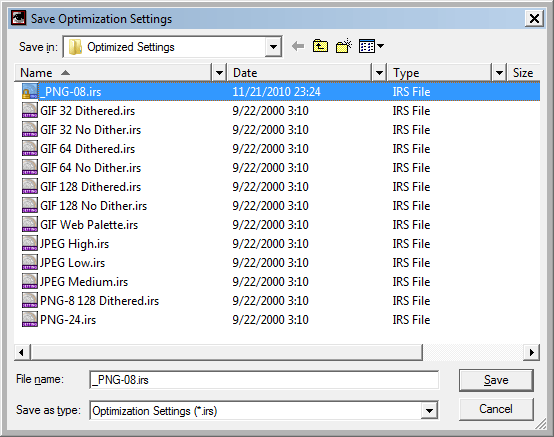Select the file PNG-24.irs

[68, 320]
